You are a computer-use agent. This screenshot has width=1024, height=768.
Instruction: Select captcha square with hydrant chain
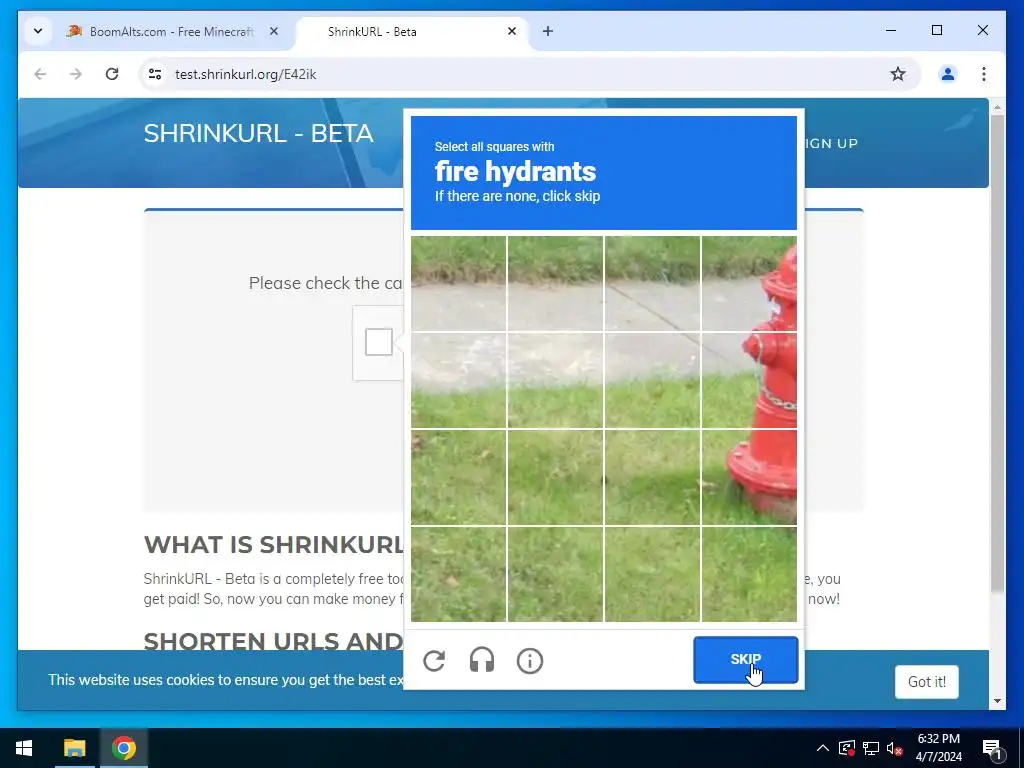(750, 380)
